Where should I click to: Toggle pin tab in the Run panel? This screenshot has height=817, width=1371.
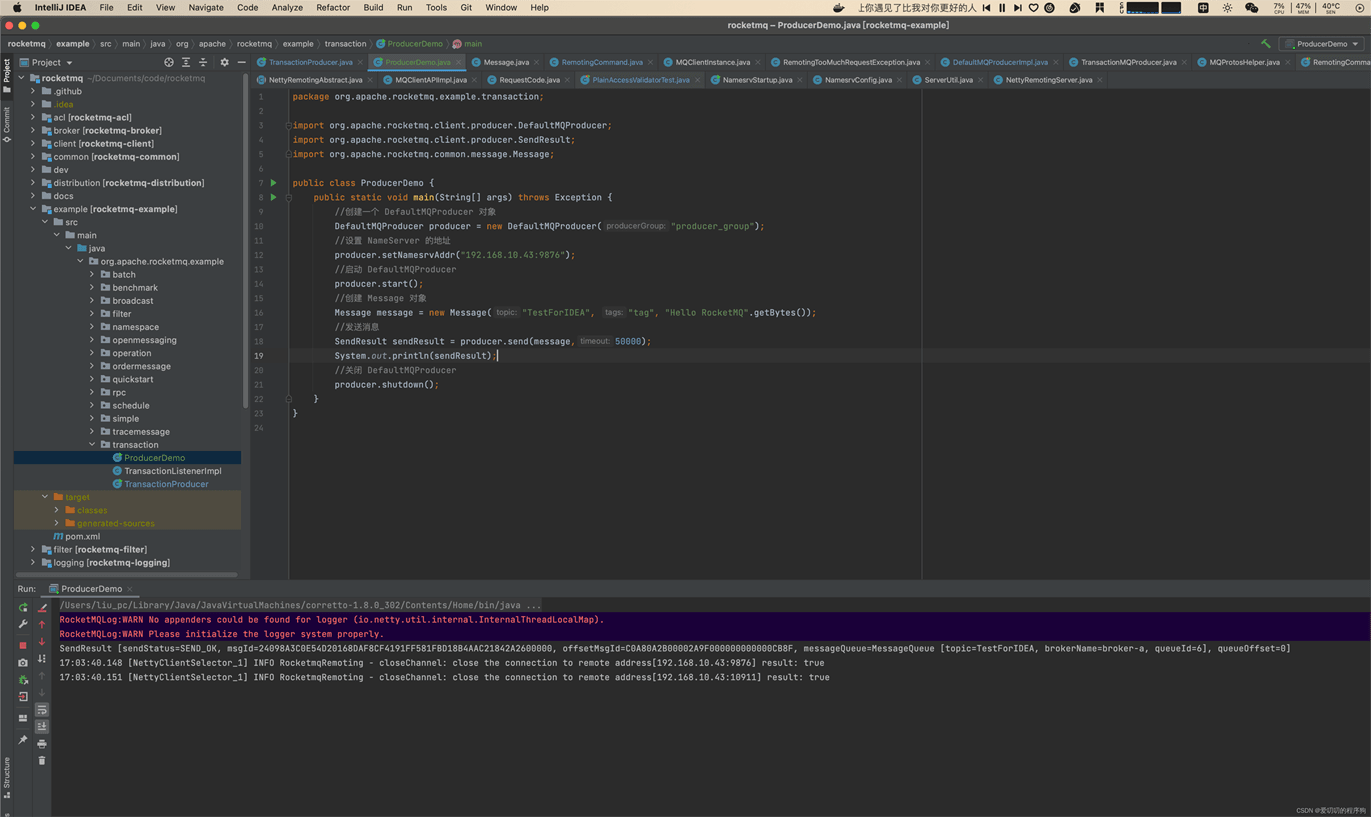coord(23,740)
